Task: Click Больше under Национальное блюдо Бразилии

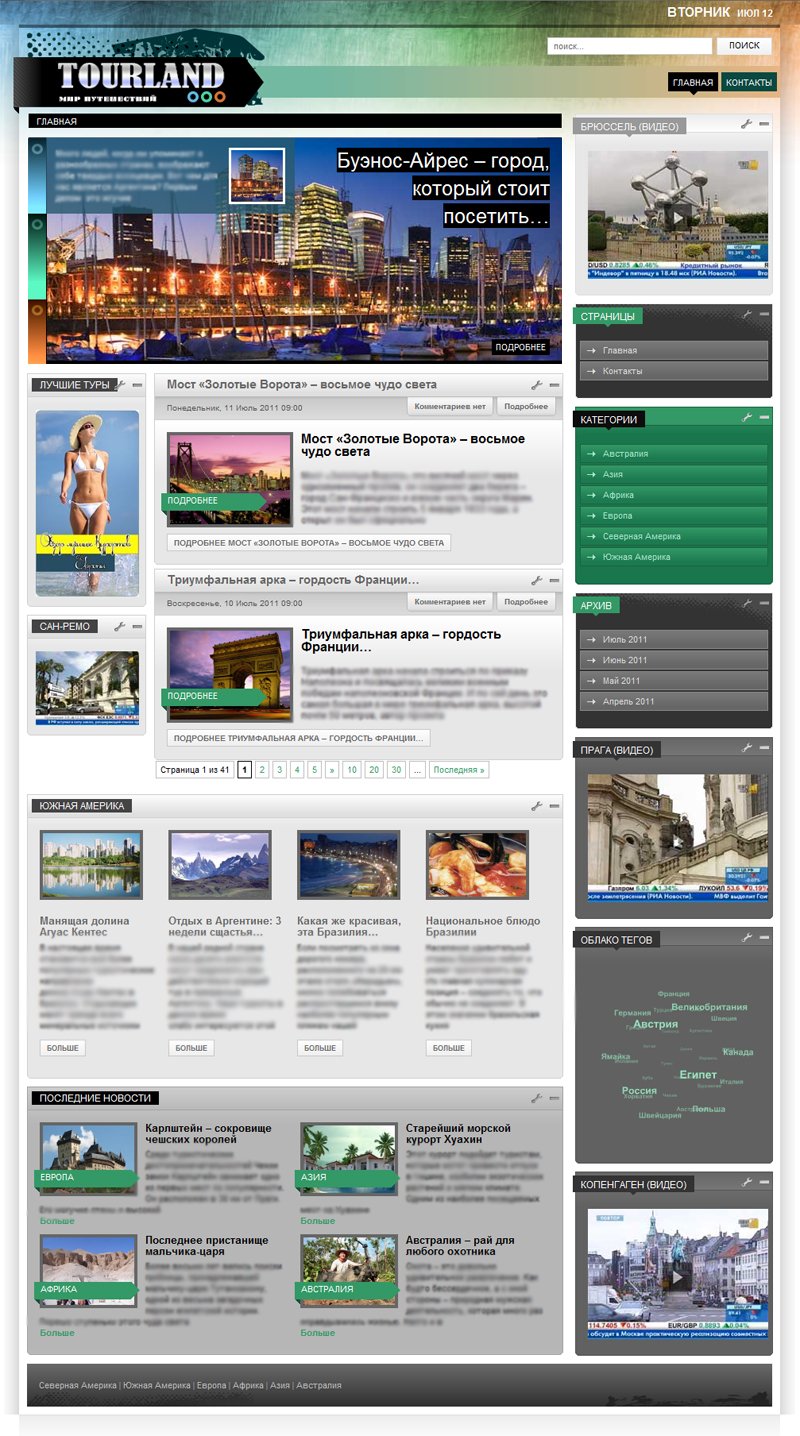Action: pyautogui.click(x=448, y=1048)
